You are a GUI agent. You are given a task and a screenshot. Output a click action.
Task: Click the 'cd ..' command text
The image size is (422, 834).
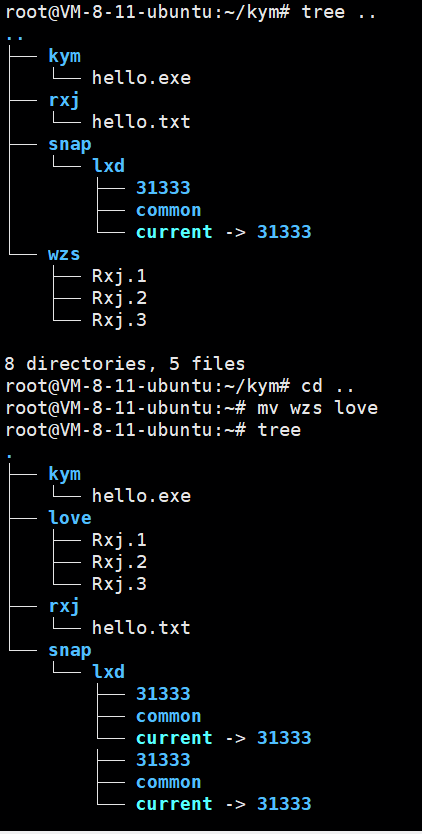328,386
